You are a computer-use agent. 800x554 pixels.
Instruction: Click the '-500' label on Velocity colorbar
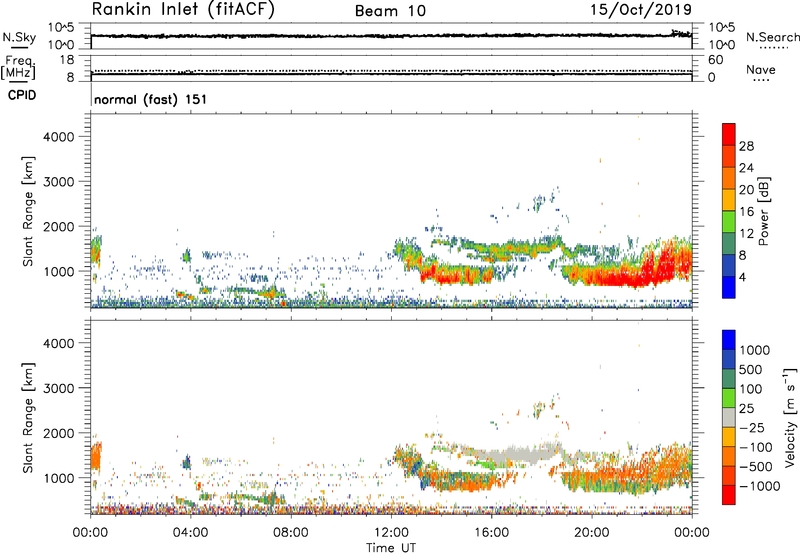tap(756, 466)
